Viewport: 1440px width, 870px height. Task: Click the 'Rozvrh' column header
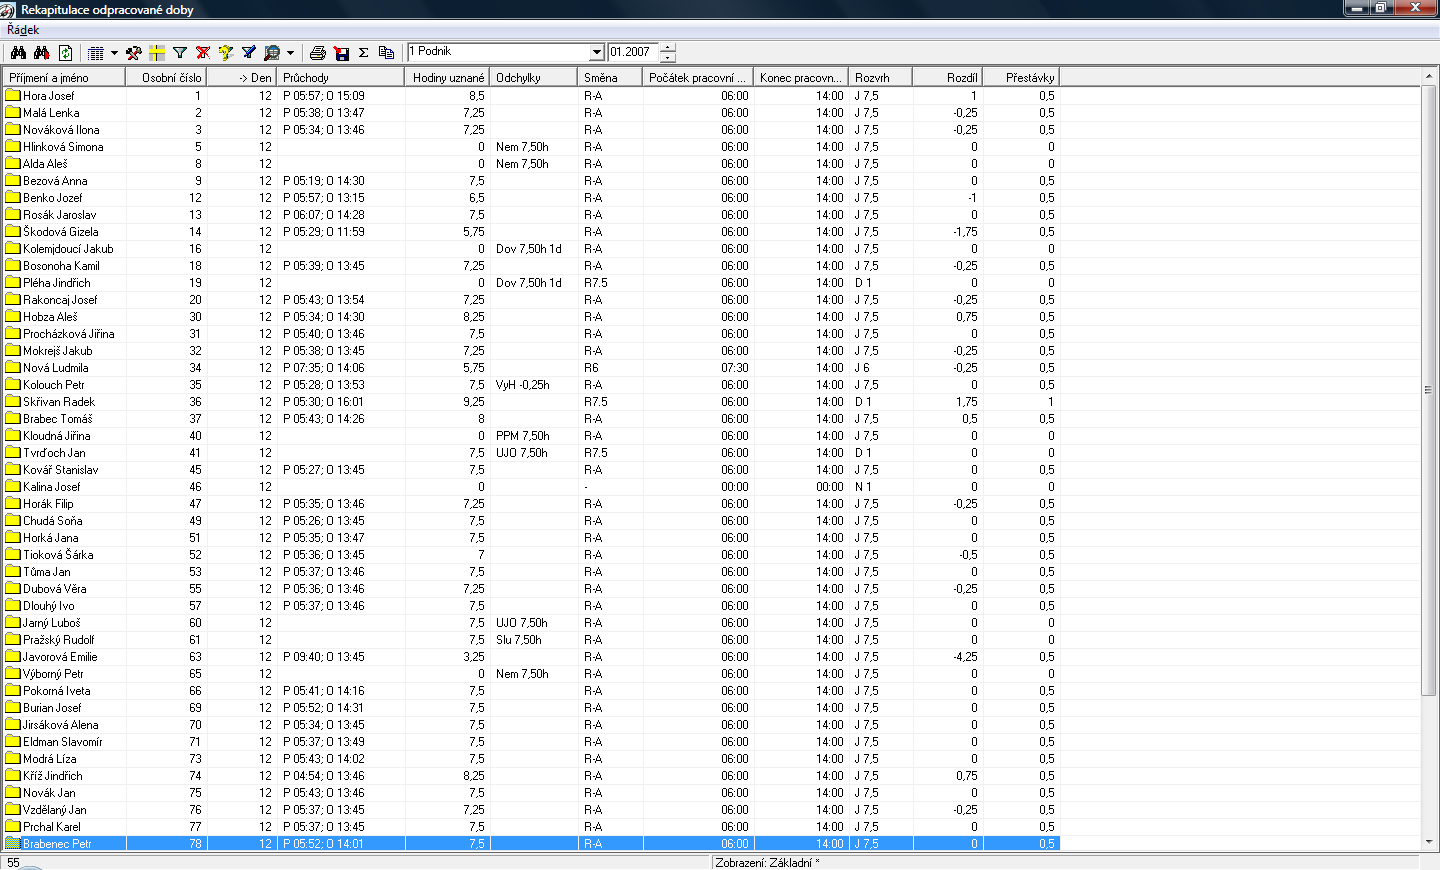point(880,77)
